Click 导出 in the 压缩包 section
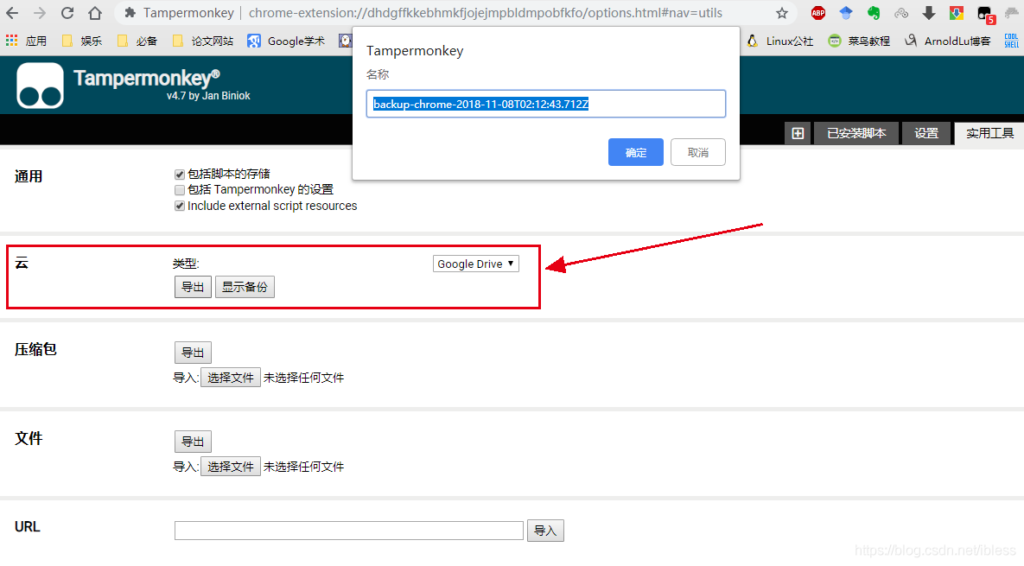The width and height of the screenshot is (1024, 566). [193, 353]
